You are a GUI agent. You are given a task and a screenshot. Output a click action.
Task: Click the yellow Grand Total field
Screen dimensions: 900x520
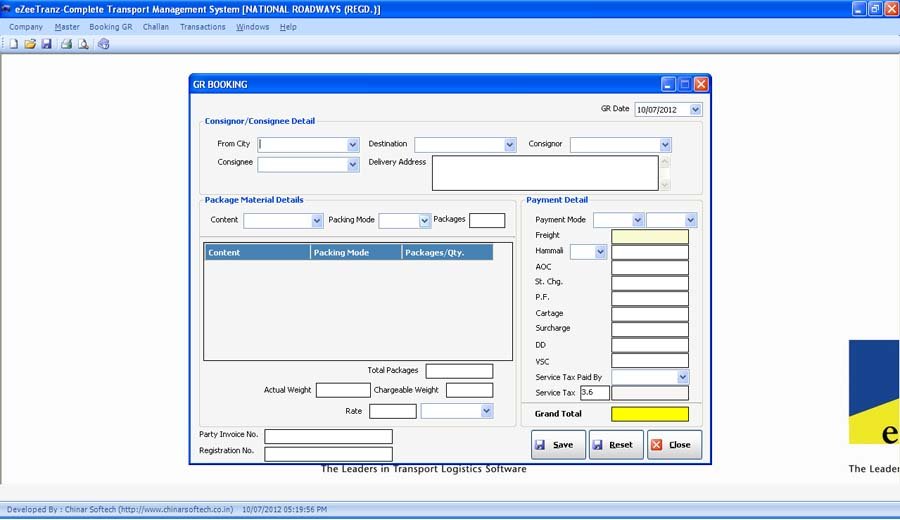click(650, 414)
